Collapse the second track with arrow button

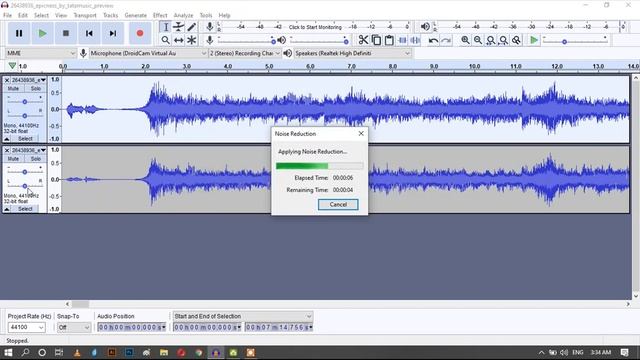[x=7, y=209]
